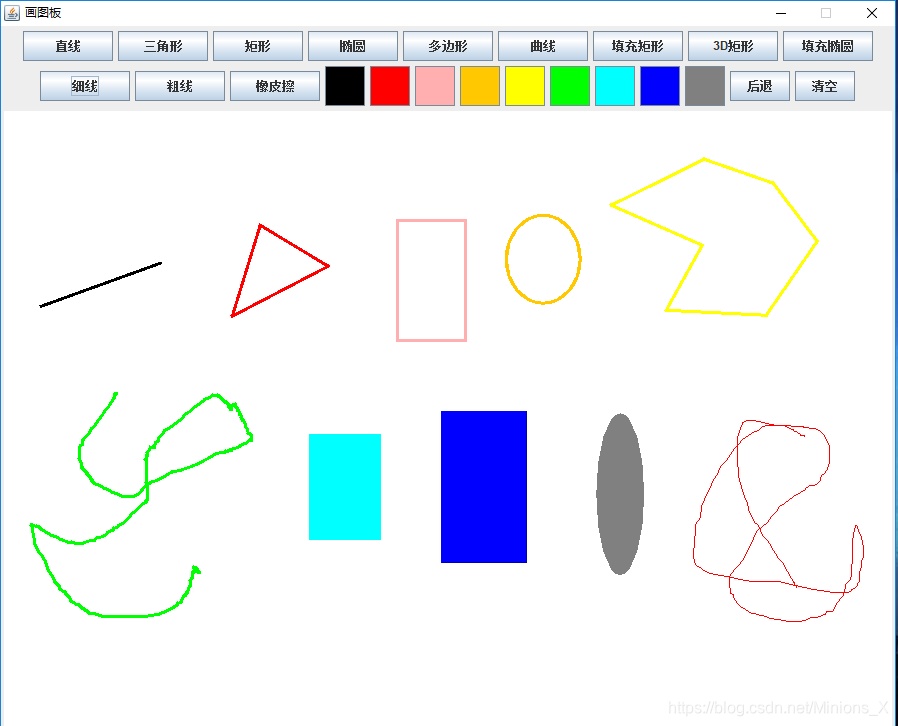Switch to 细线 thin line width
This screenshot has width=898, height=726.
tap(85, 86)
